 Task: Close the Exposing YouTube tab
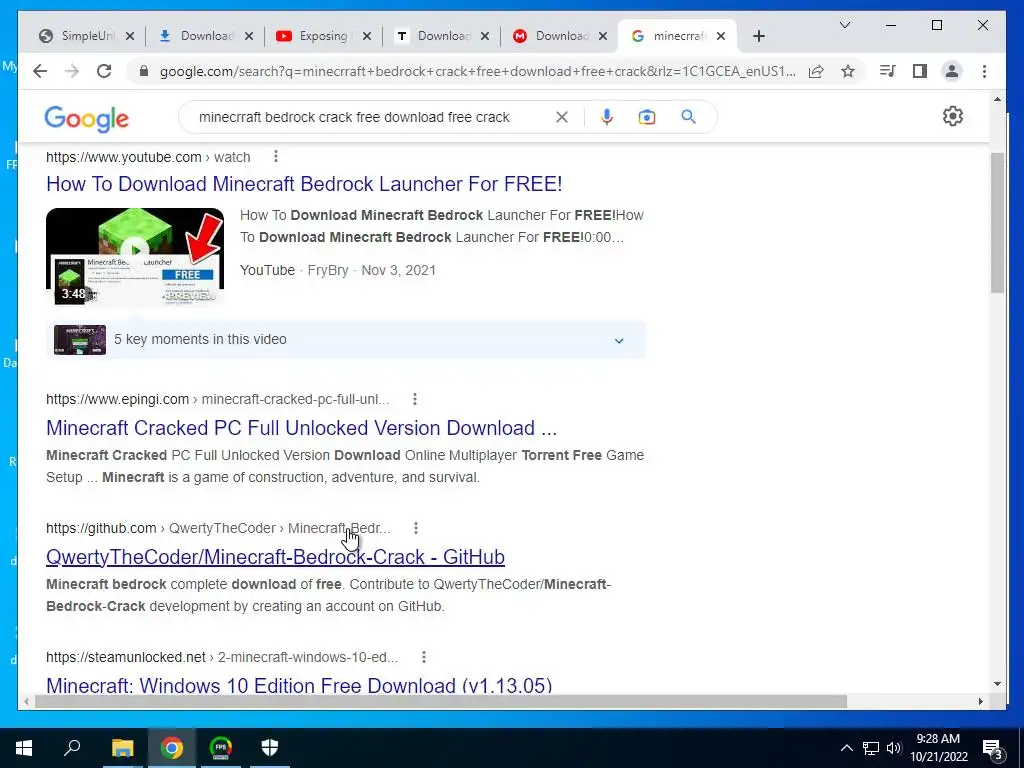click(x=367, y=36)
